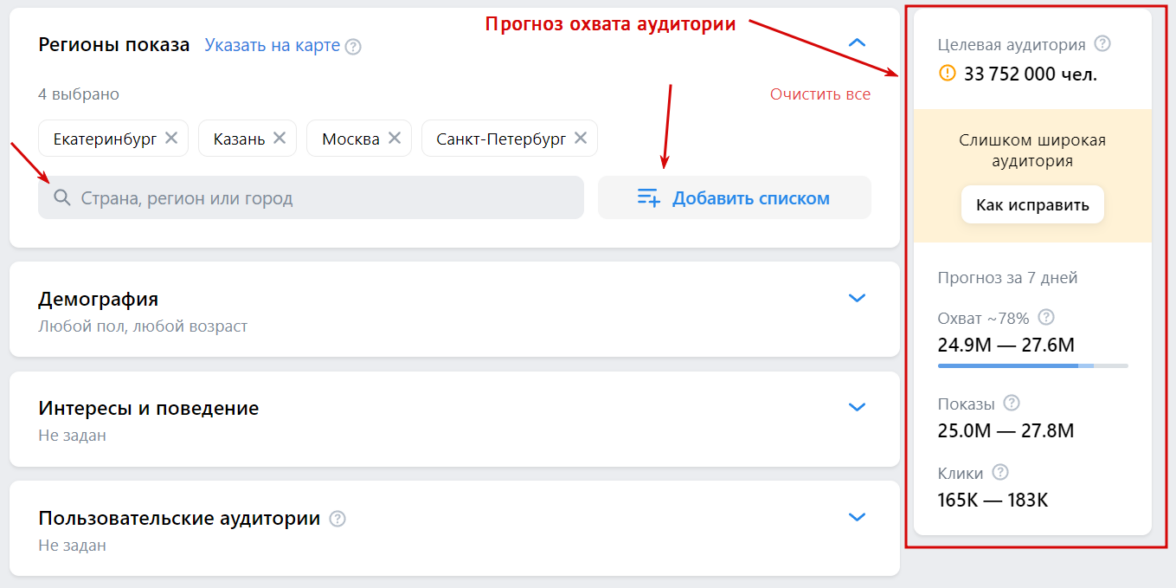Remove Казань region chip

pyautogui.click(x=279, y=138)
